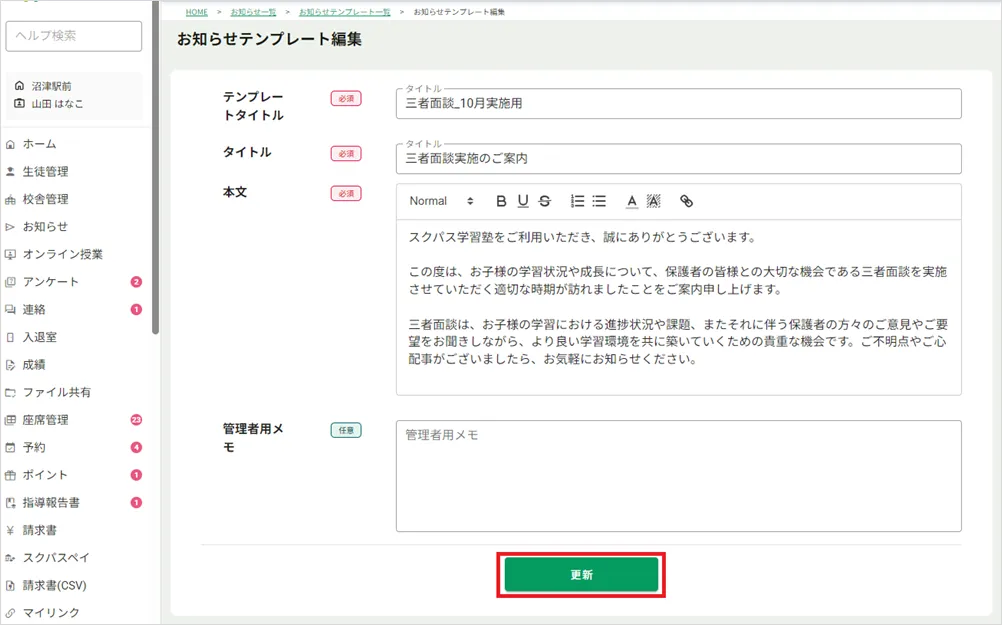
Task: Click into the 管理者用メモ text area
Action: point(679,475)
